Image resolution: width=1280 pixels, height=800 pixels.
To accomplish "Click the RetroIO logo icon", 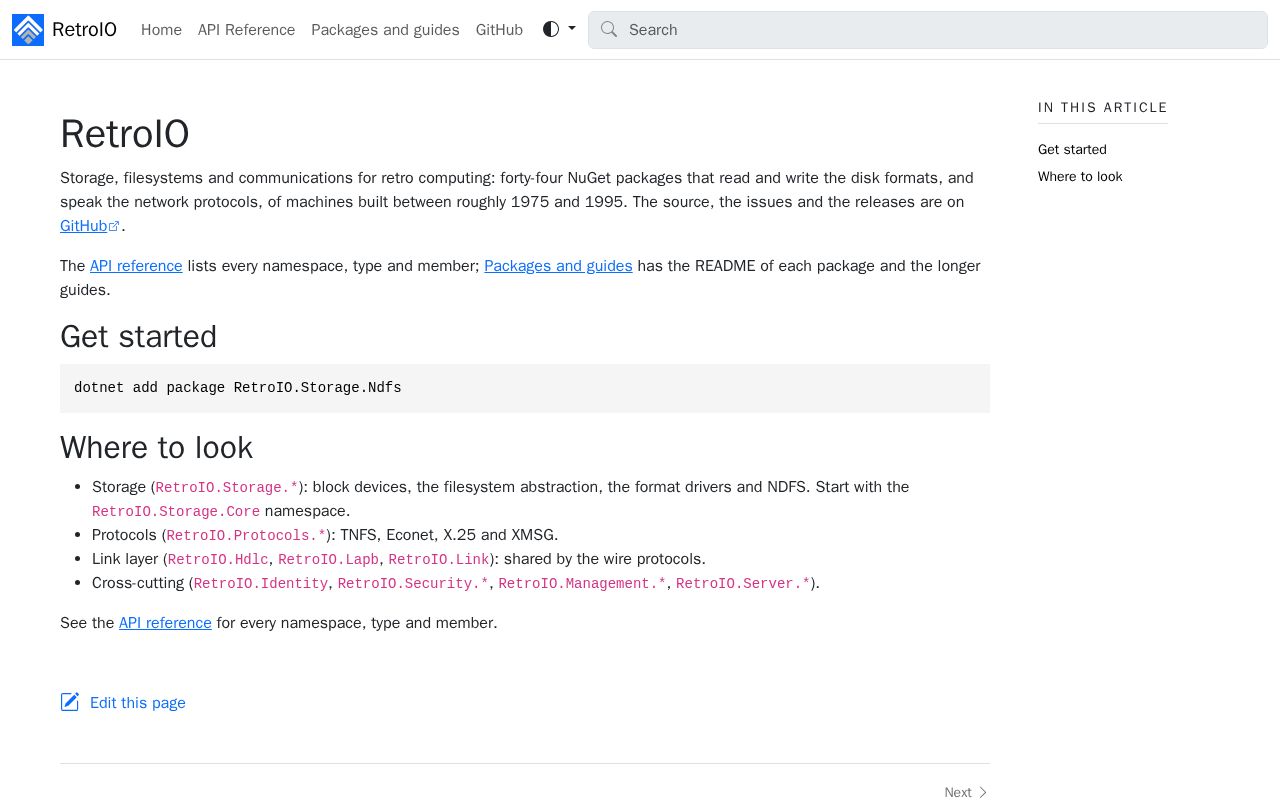I will point(28,30).
